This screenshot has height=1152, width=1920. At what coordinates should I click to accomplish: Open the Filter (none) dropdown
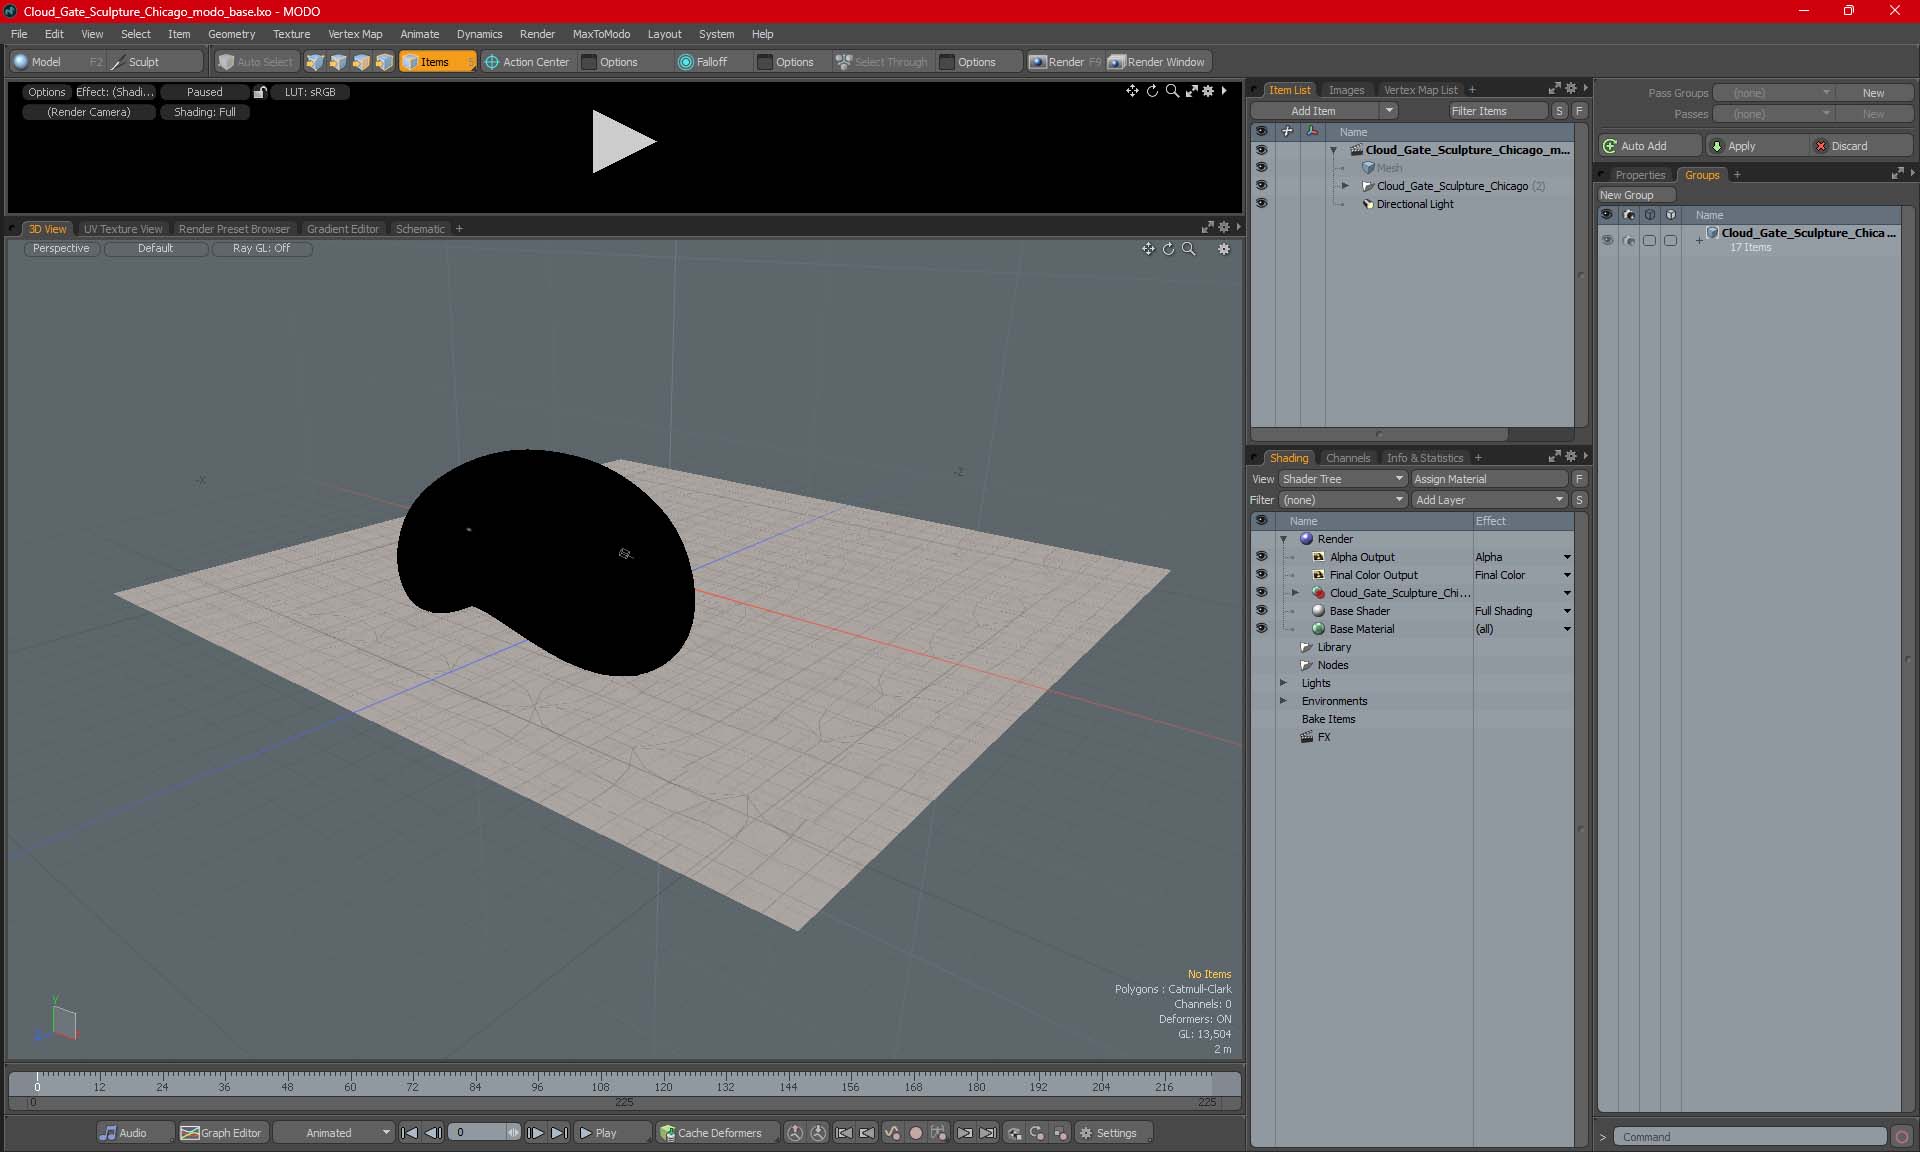click(1343, 500)
